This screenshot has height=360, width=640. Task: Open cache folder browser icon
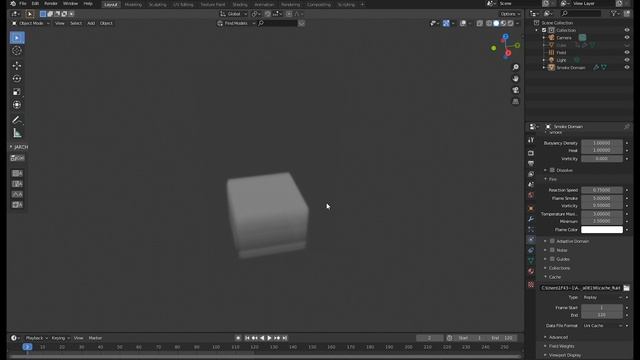click(627, 288)
